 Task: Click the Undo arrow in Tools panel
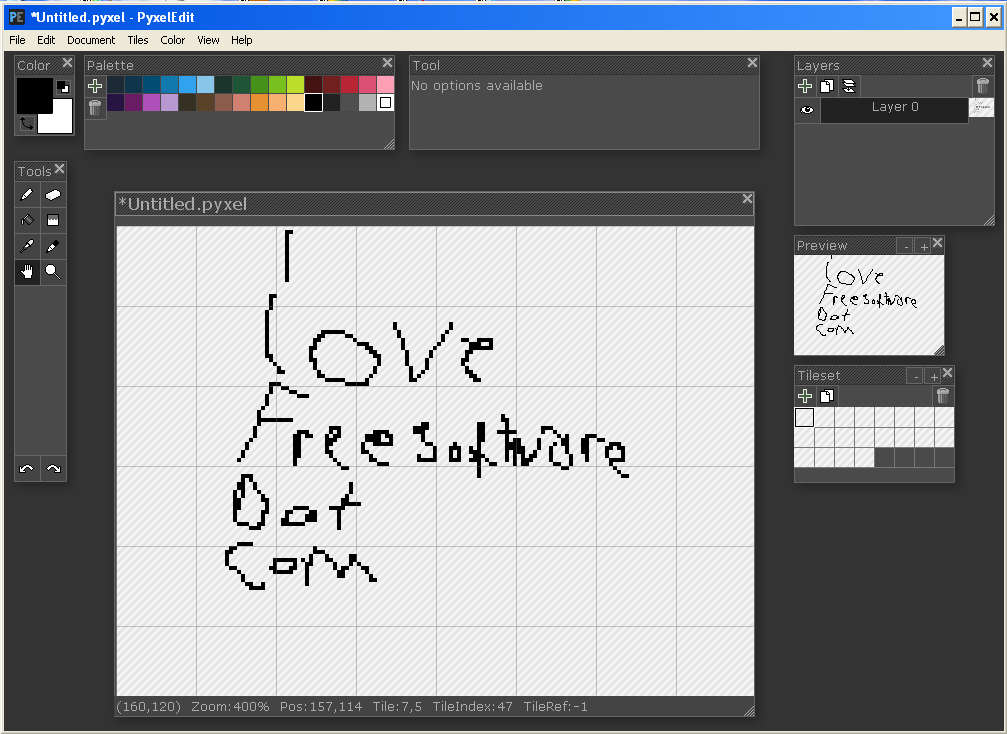click(x=27, y=469)
